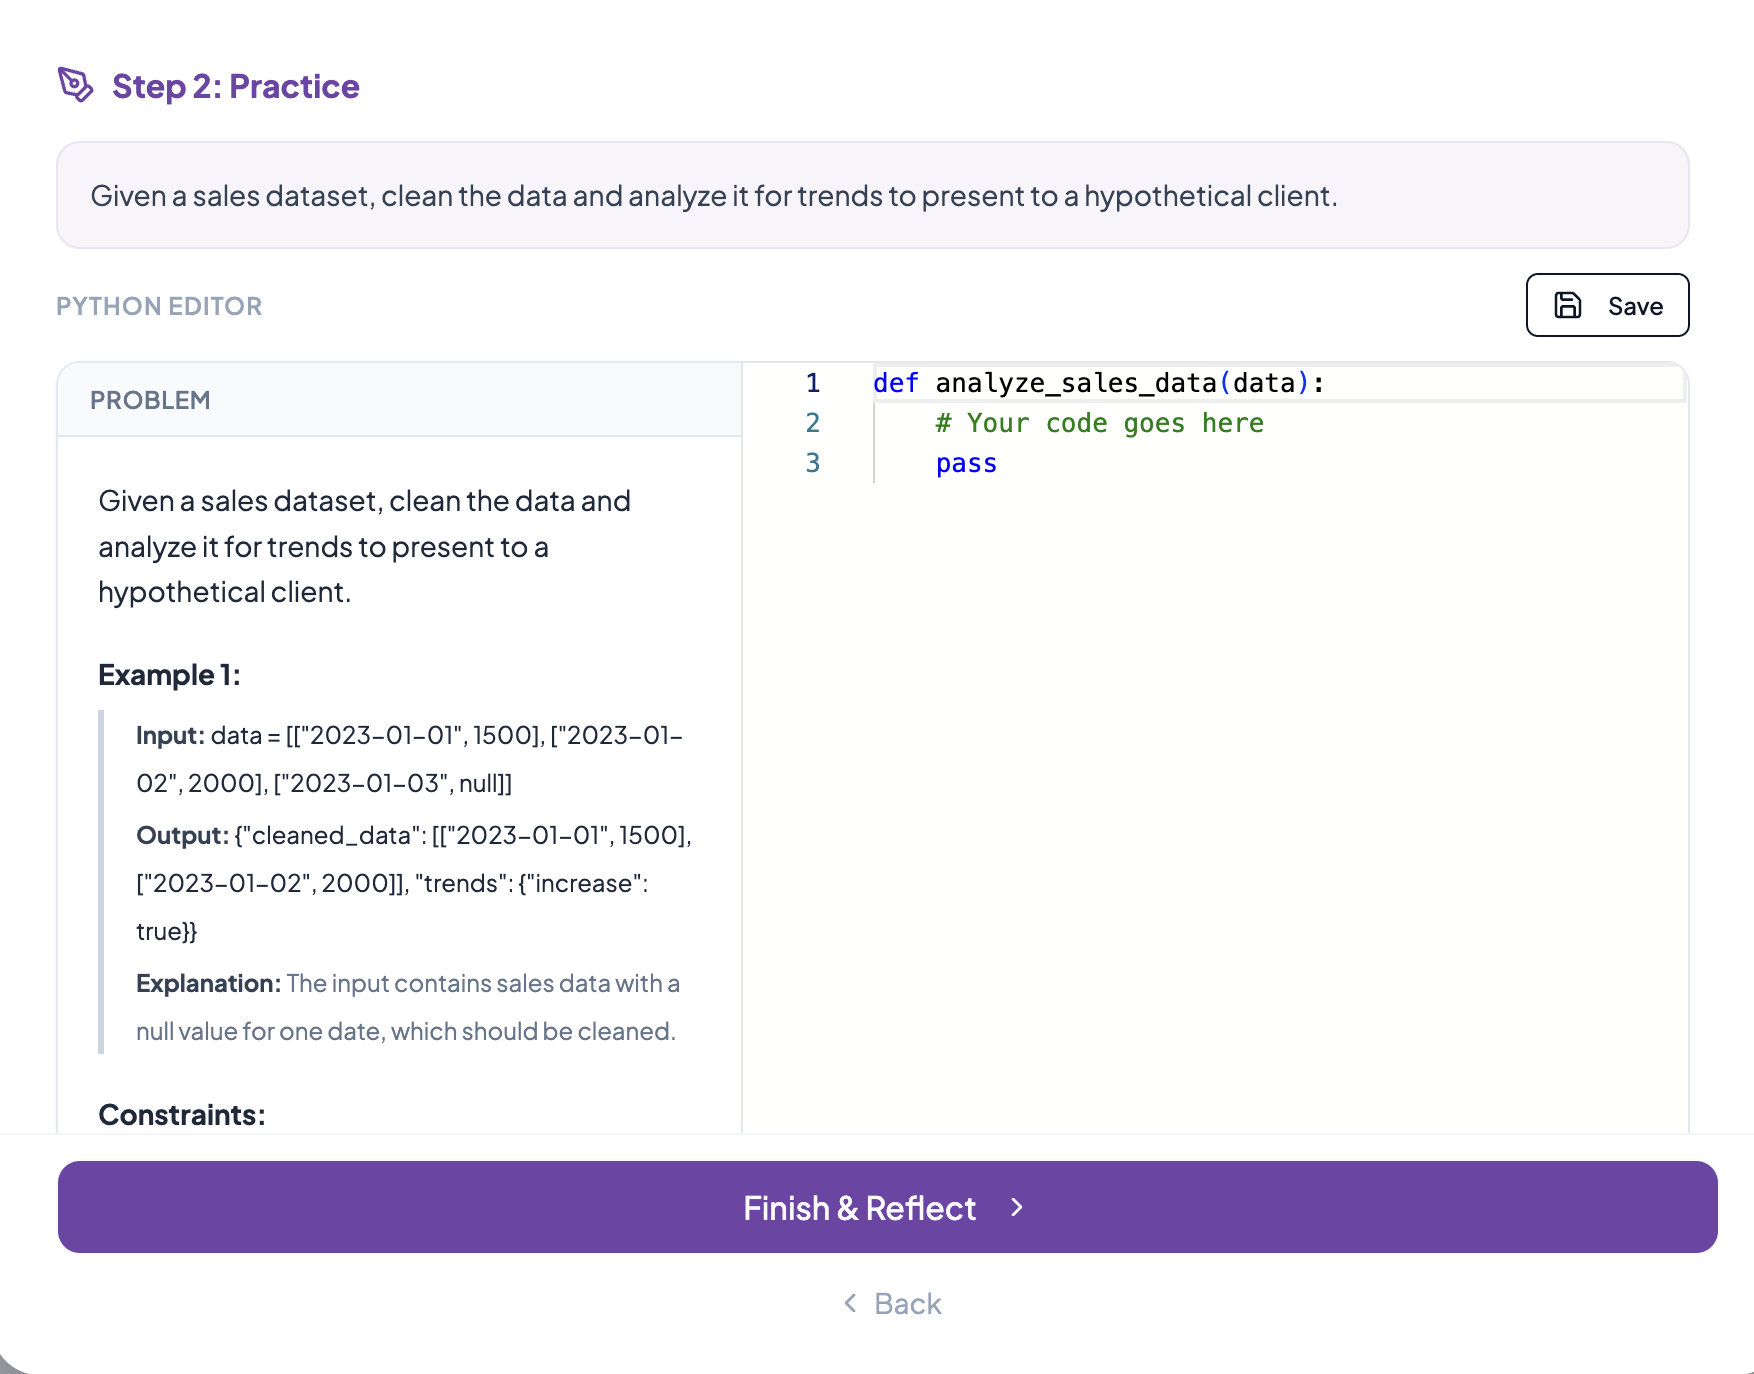Click the left chevron beside Back
This screenshot has height=1374, width=1754.
[850, 1303]
